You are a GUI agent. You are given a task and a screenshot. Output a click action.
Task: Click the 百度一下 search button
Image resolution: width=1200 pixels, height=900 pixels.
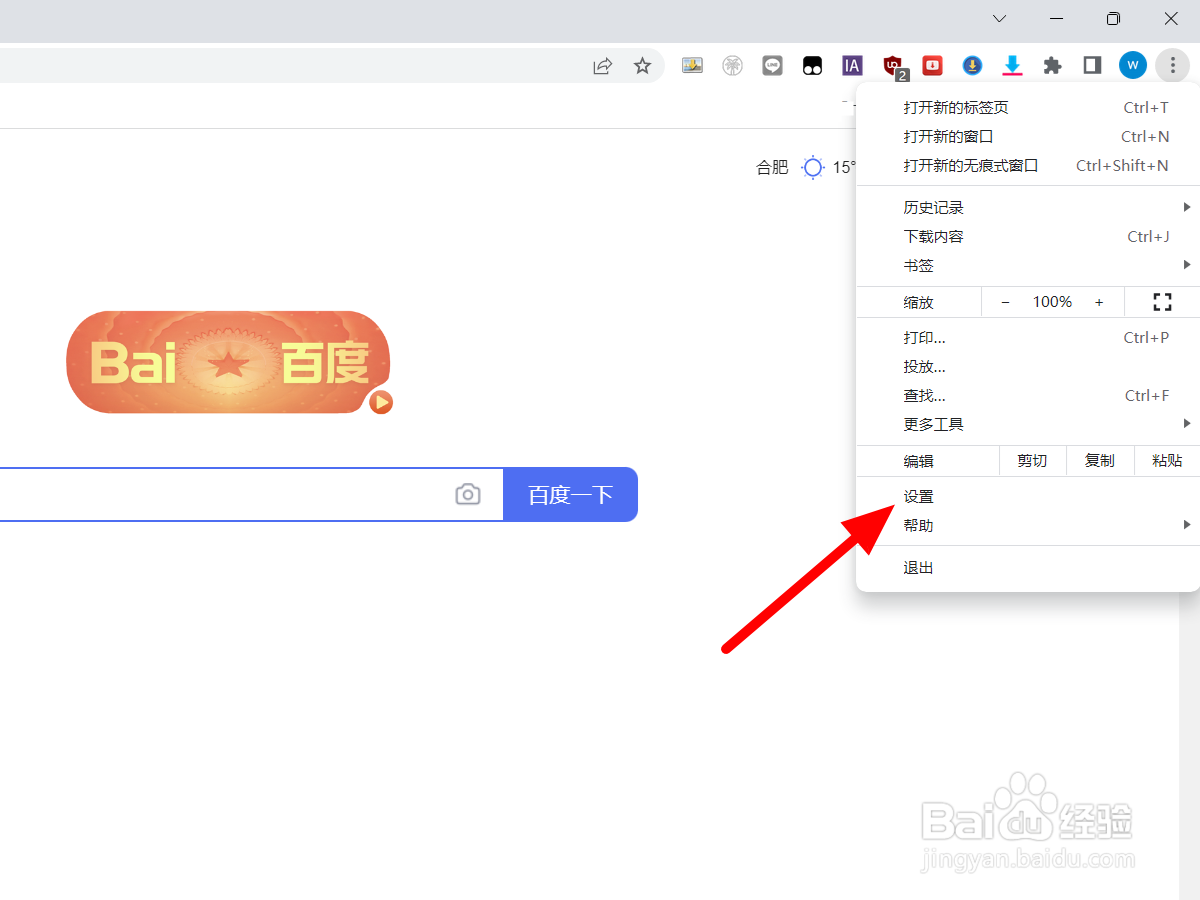[570, 494]
